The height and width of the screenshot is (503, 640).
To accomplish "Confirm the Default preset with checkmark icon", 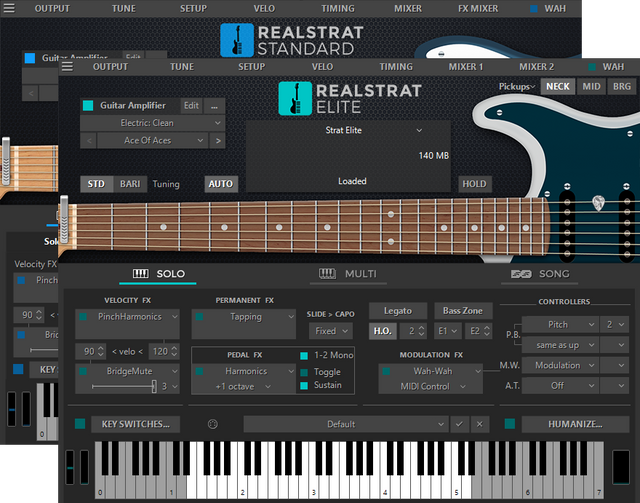I will click(x=459, y=424).
